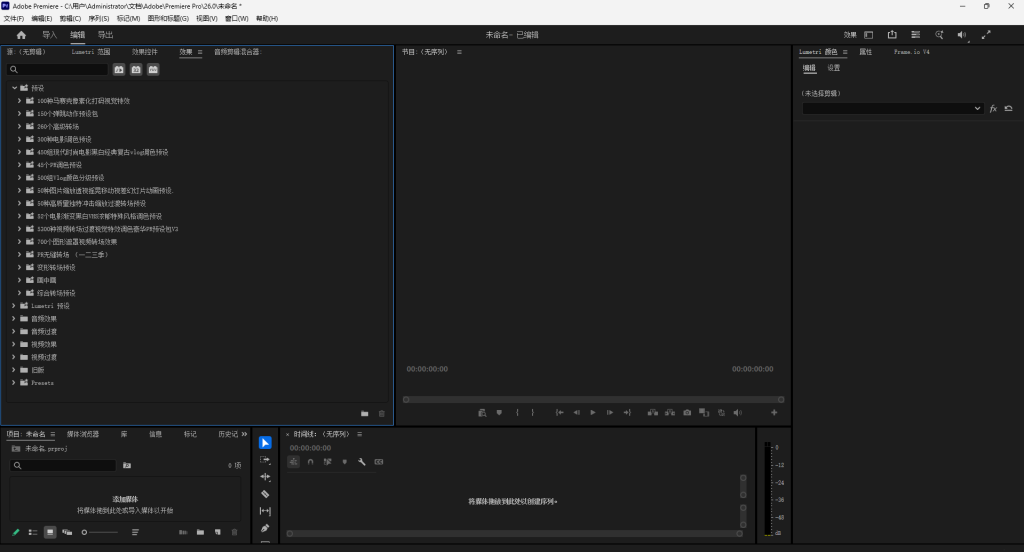Open the 序列(S) menu
This screenshot has width=1024, height=552.
pyautogui.click(x=99, y=18)
